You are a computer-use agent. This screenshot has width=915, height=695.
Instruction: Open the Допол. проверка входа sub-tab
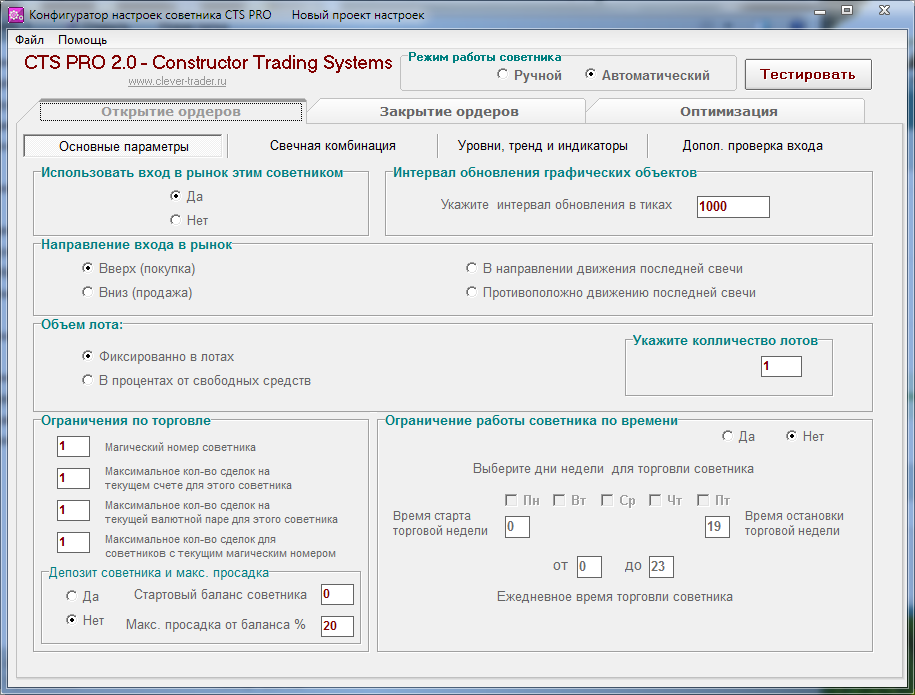click(753, 146)
